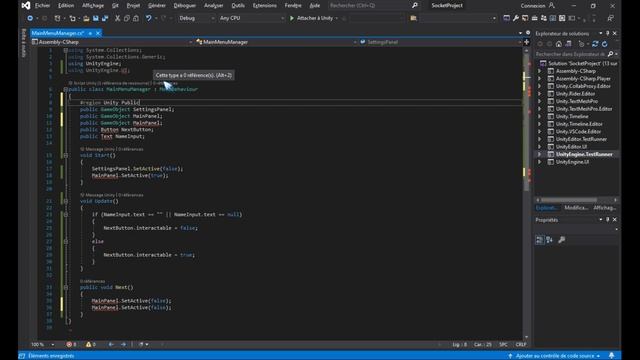Pin the Solution Explorer panel

(x=607, y=33)
